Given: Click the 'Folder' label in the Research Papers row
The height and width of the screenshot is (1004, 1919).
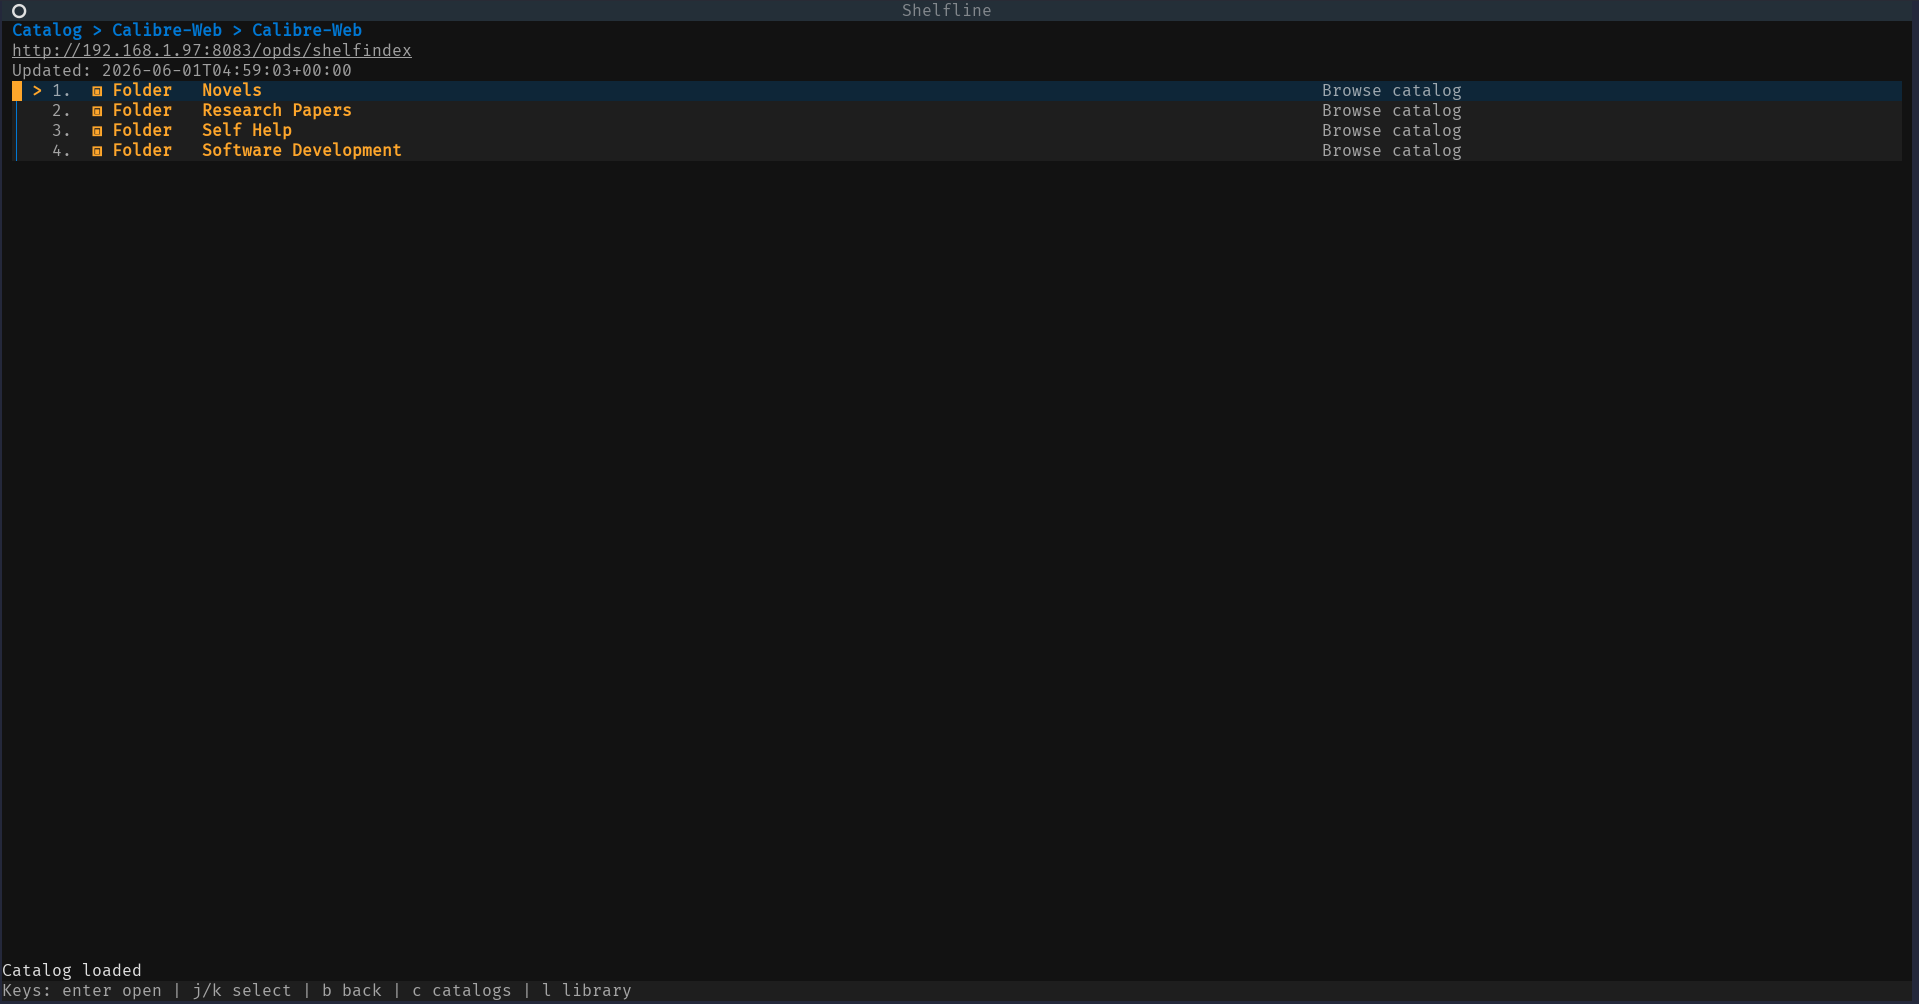Looking at the screenshot, I should 142,110.
